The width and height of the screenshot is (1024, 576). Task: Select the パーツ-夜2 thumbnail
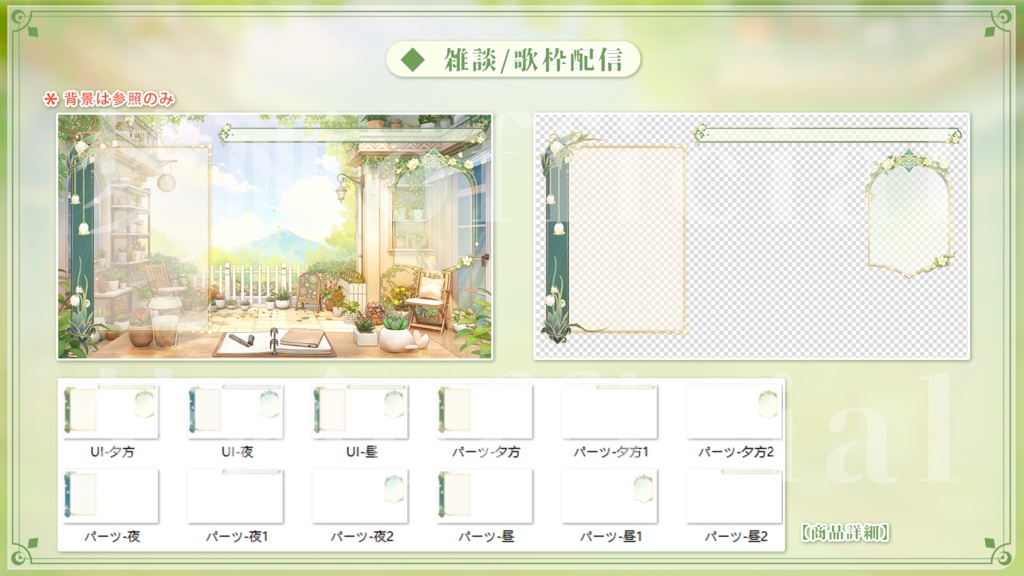(358, 497)
